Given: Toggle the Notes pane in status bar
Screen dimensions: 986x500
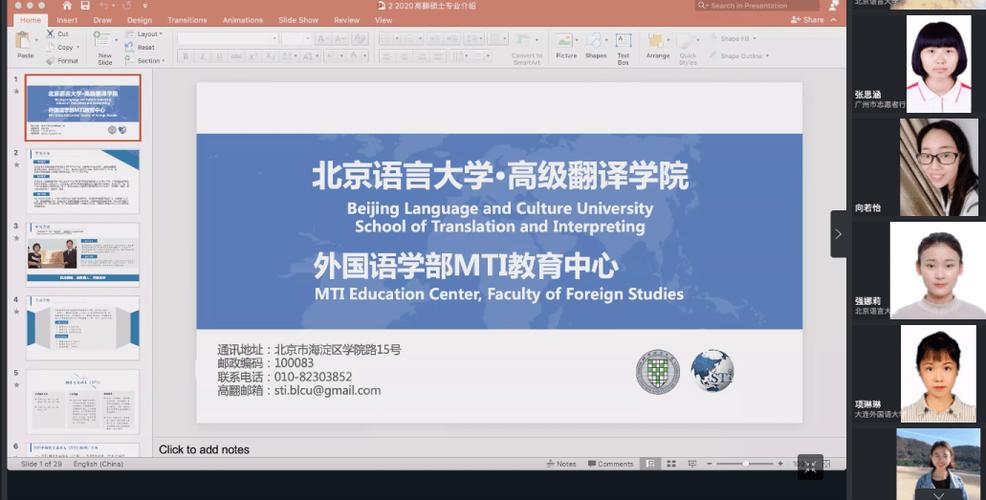Looking at the screenshot, I should [x=561, y=464].
